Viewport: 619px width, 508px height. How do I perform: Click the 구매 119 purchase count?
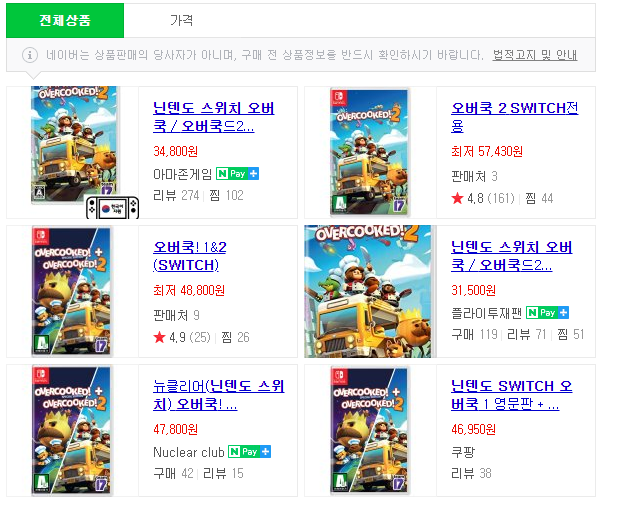[x=475, y=335]
